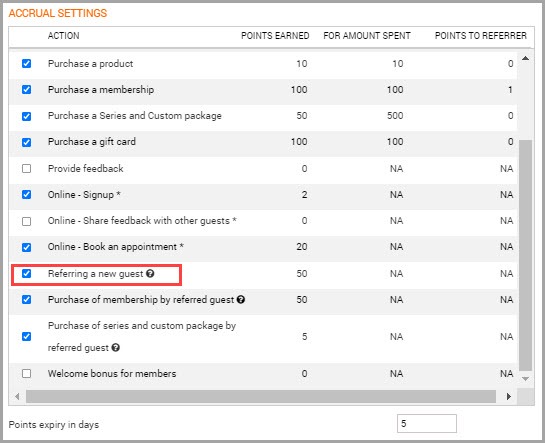Click the POINTS EARNED column header
Screen dimensions: 545x443
click(x=275, y=36)
